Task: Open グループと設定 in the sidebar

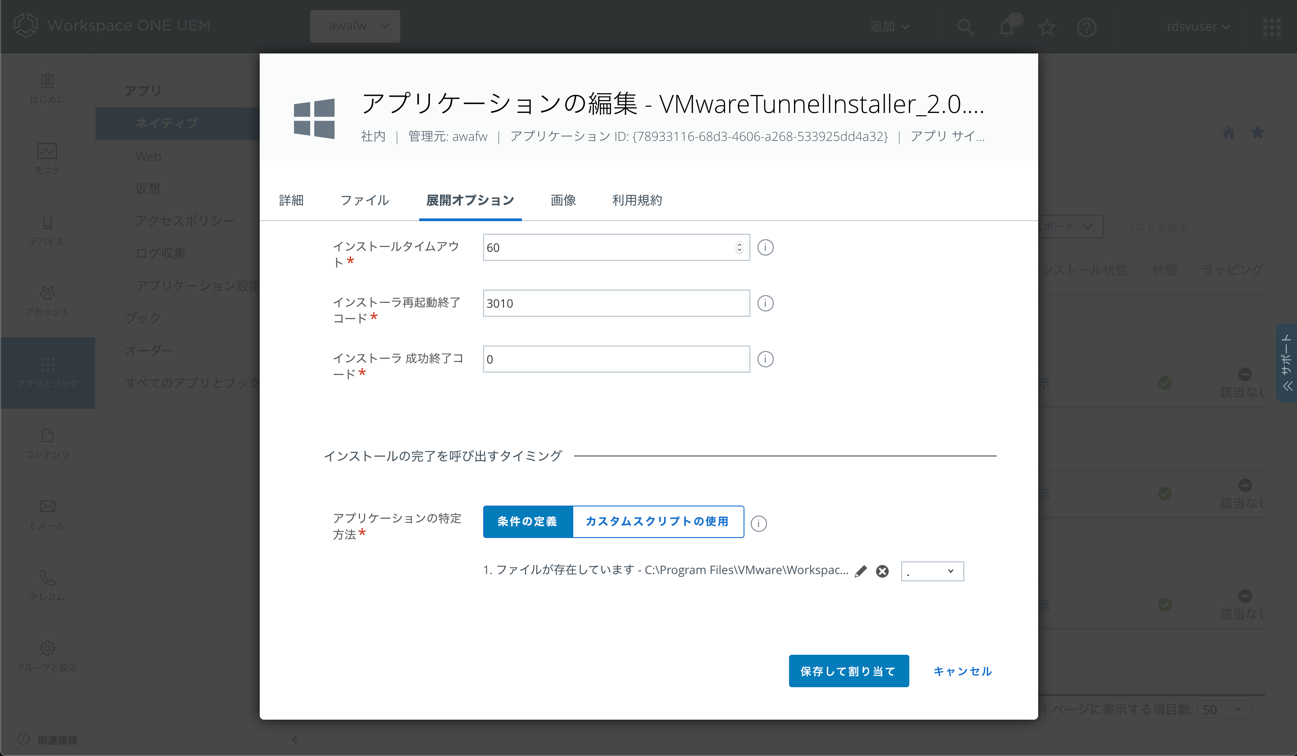Action: tap(47, 656)
